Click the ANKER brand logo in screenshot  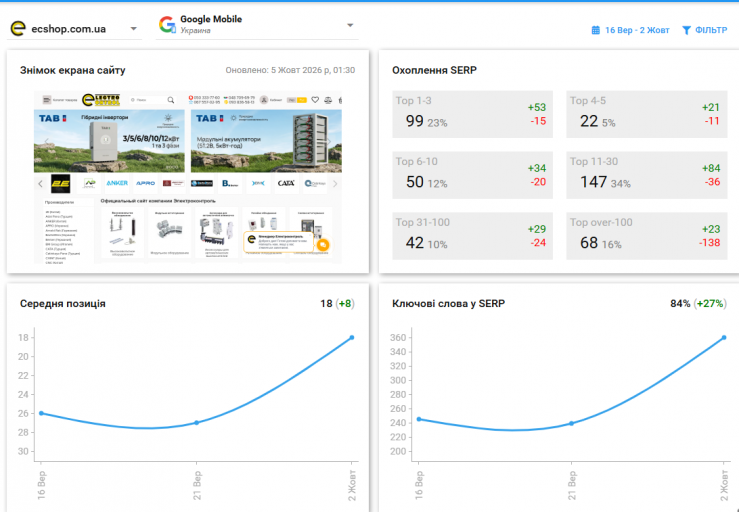(x=117, y=183)
